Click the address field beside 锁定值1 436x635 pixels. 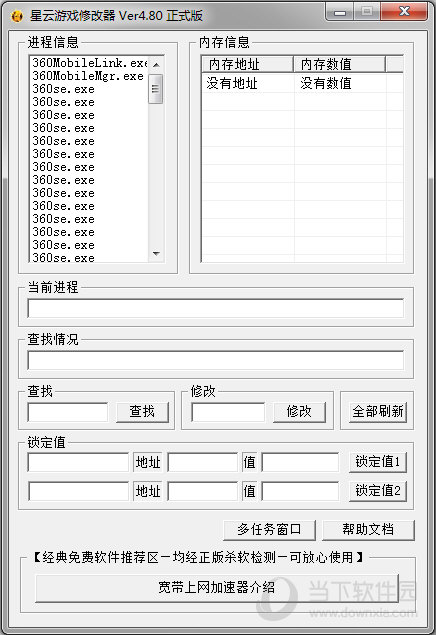(x=202, y=462)
